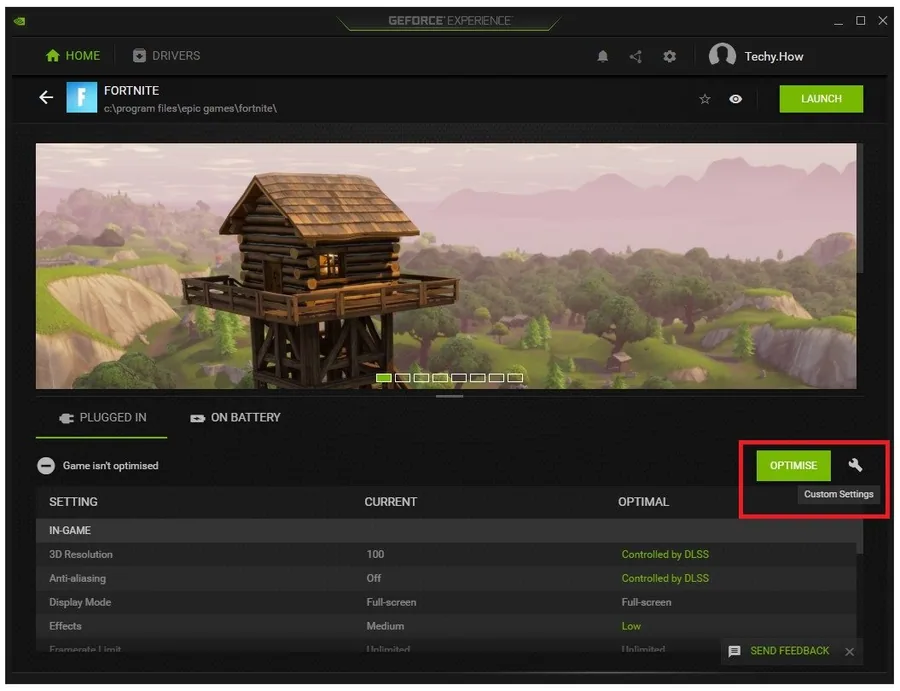Click the Effects current value Medium
The height and width of the screenshot is (691, 900).
385,626
